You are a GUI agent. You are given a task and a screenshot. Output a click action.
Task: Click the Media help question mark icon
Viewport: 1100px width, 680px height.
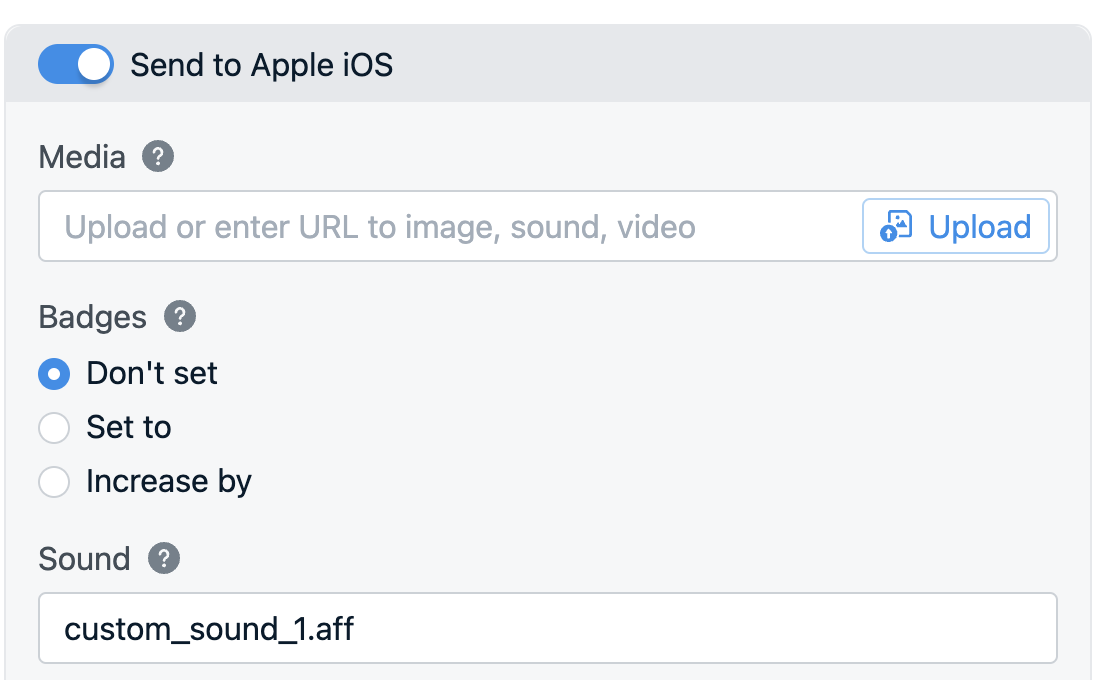(158, 157)
